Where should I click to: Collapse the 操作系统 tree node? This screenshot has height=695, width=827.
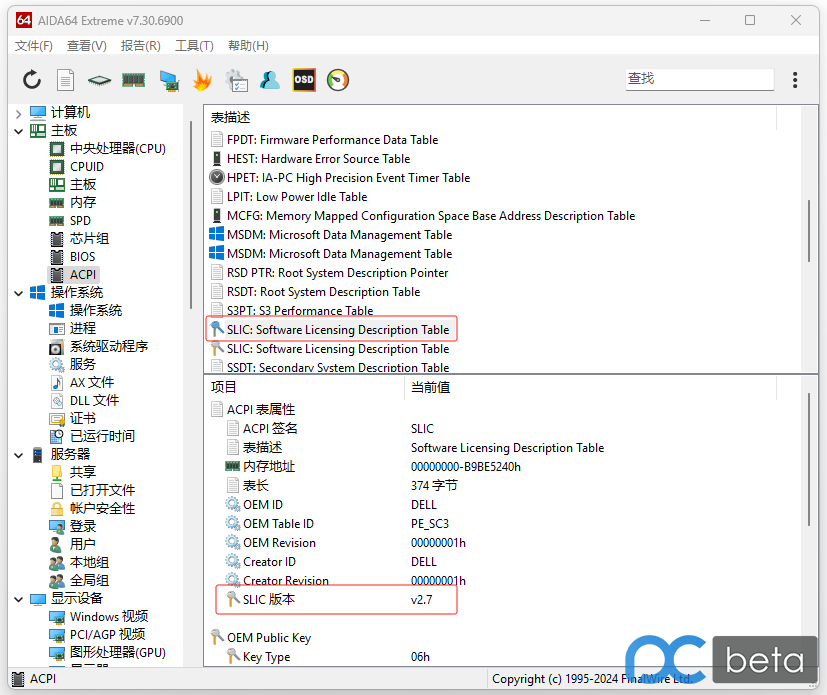pyautogui.click(x=18, y=293)
